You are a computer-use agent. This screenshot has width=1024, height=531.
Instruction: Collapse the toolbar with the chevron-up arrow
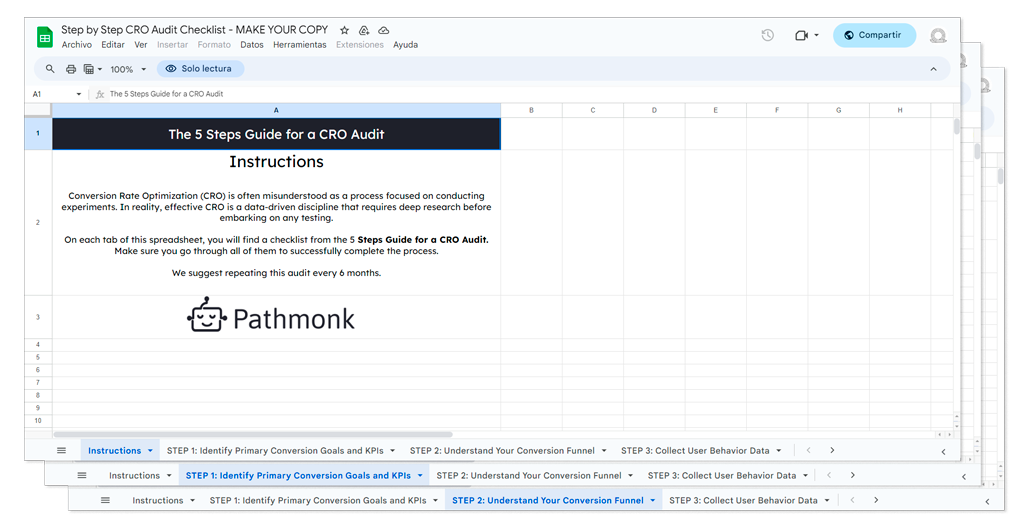click(x=933, y=69)
